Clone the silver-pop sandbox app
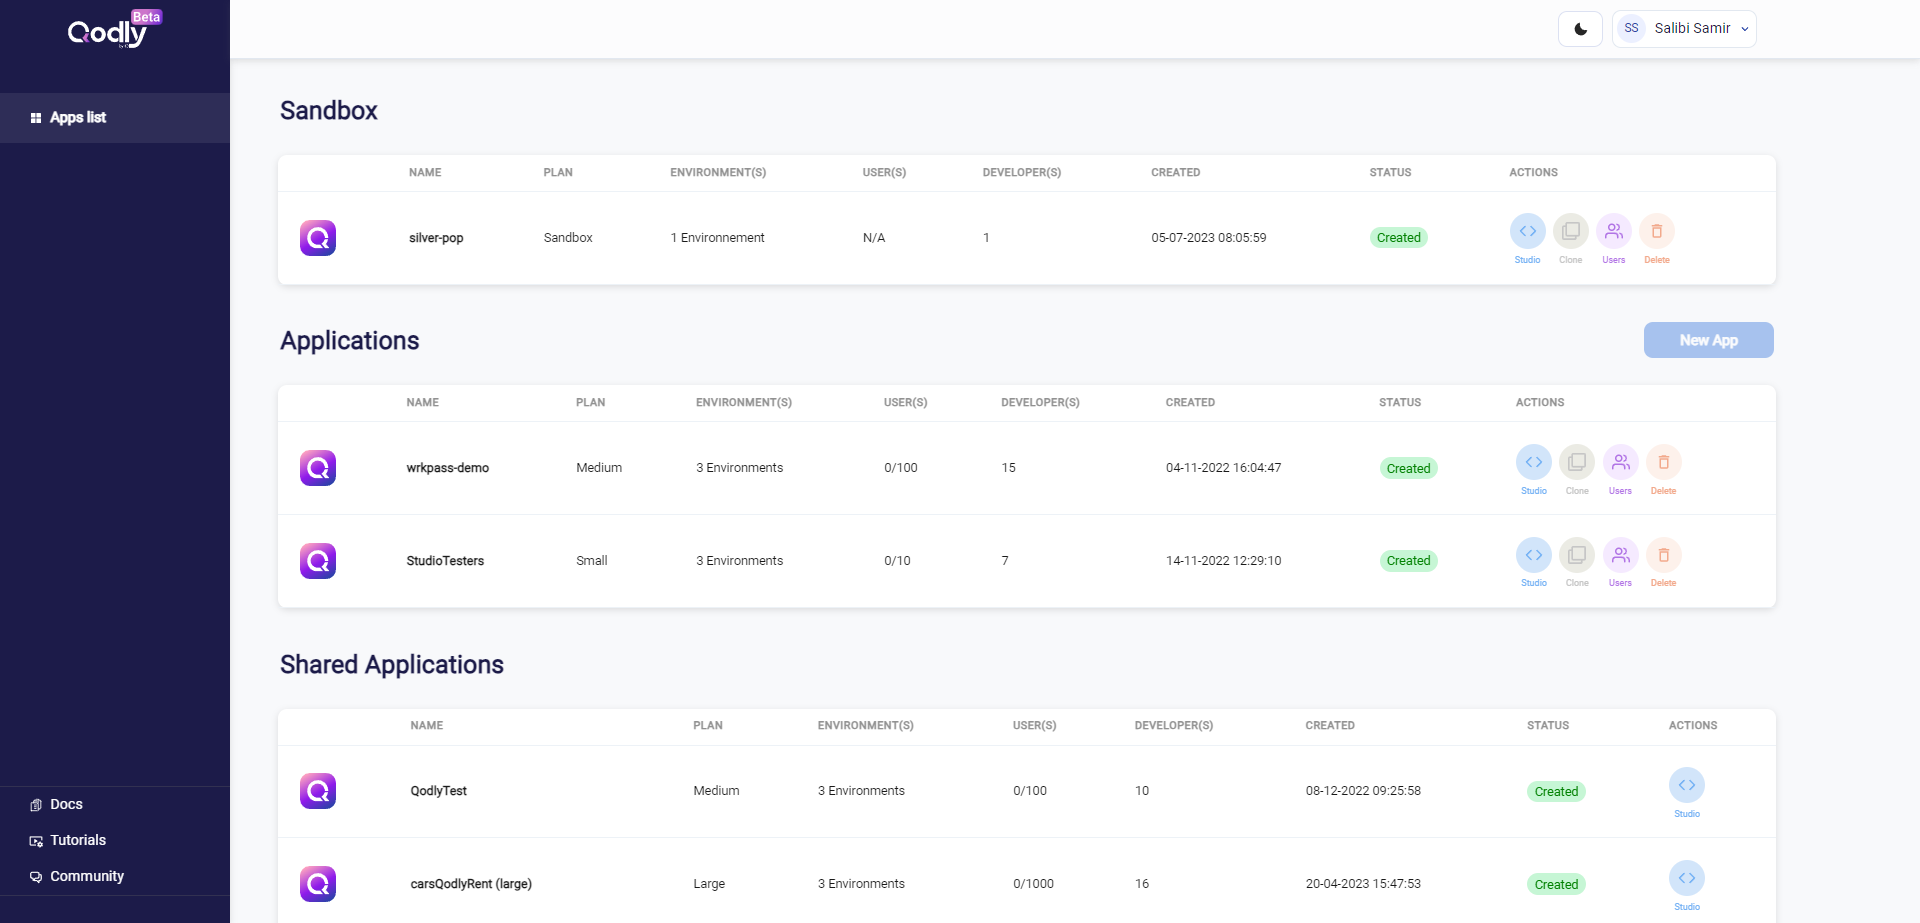1920x923 pixels. pyautogui.click(x=1570, y=232)
